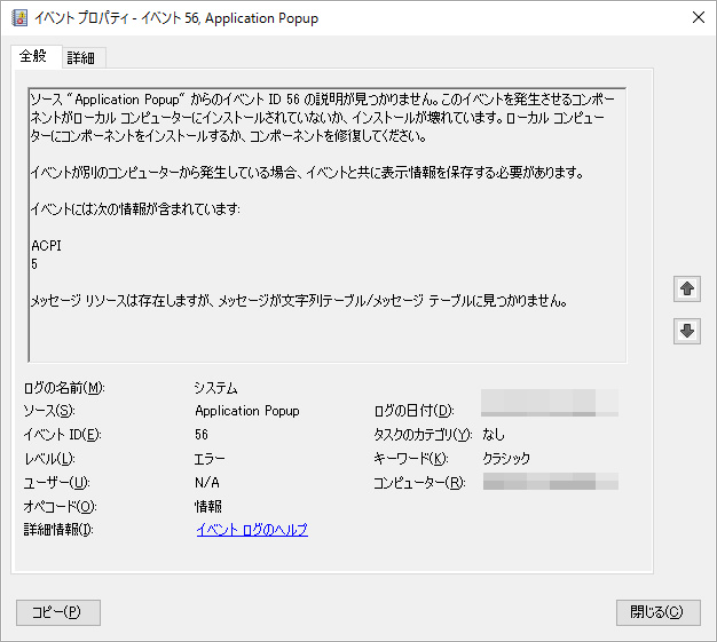Click the event ID value 56
Screen dimensions: 717x642
click(x=202, y=435)
